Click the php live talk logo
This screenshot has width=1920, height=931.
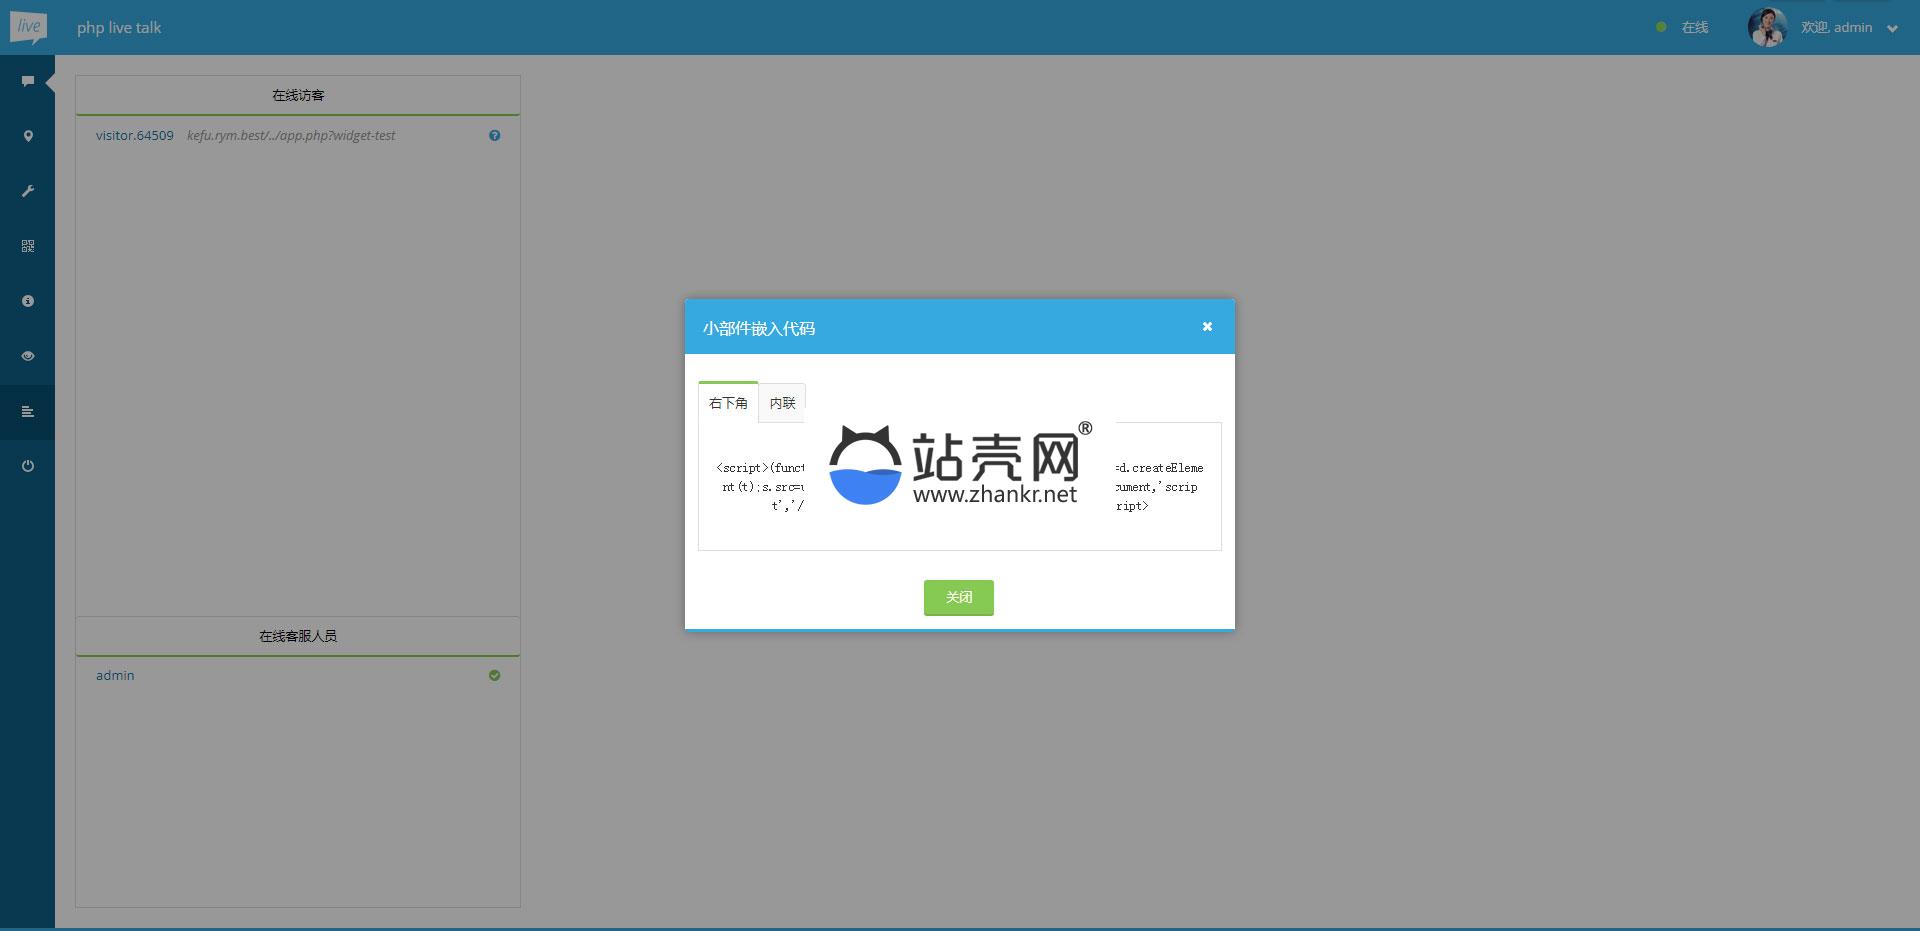coord(28,27)
